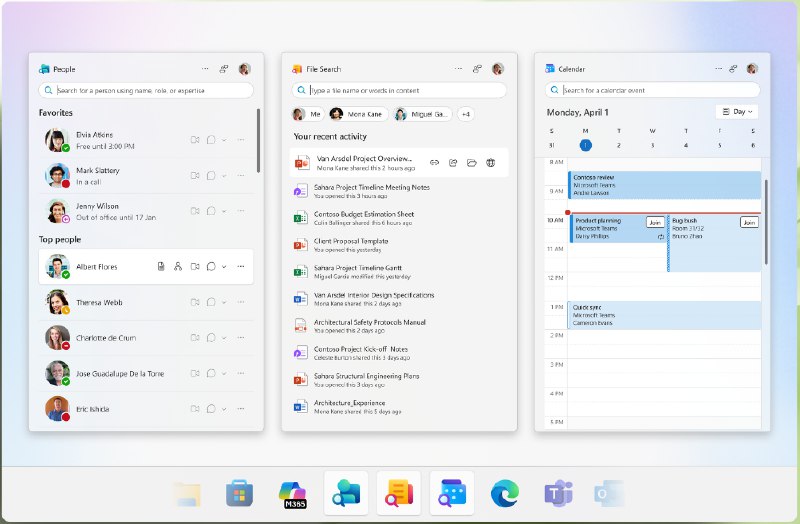Expand chat options for Elvia Atkins
Viewport: 800px width, 524px height.
[x=224, y=140]
